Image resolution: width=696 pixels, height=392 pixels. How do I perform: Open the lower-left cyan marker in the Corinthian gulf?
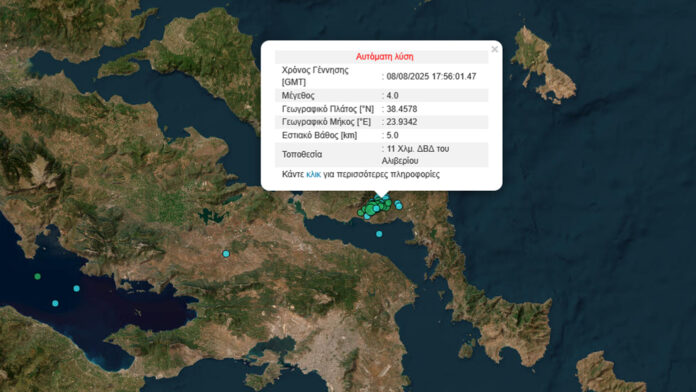tap(55, 304)
